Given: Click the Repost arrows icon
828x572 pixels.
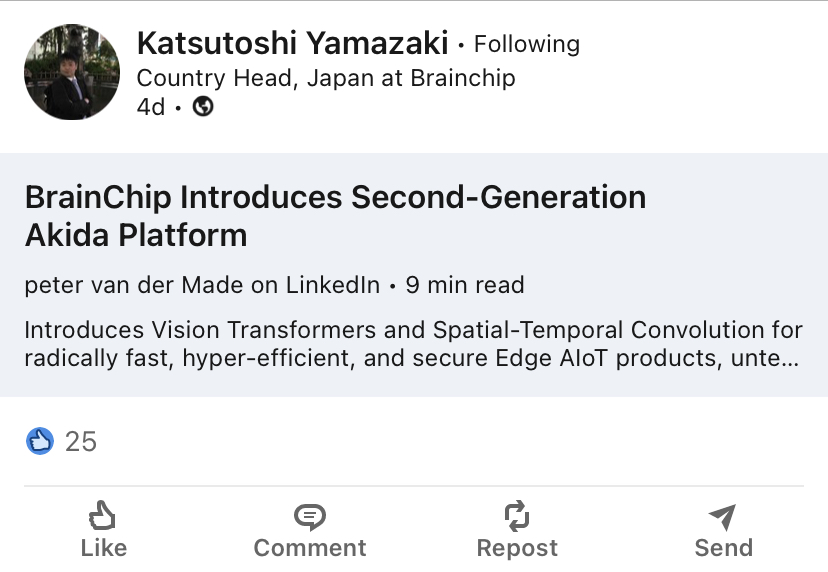Looking at the screenshot, I should click(x=517, y=516).
